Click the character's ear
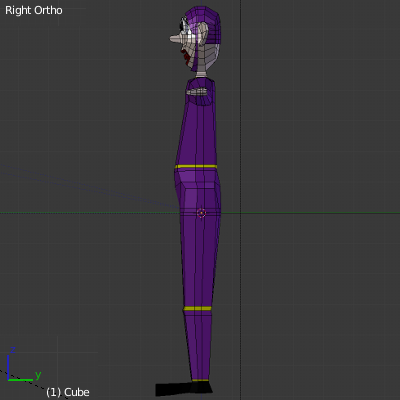Viewport: 400px width, 400px height. [x=204, y=35]
